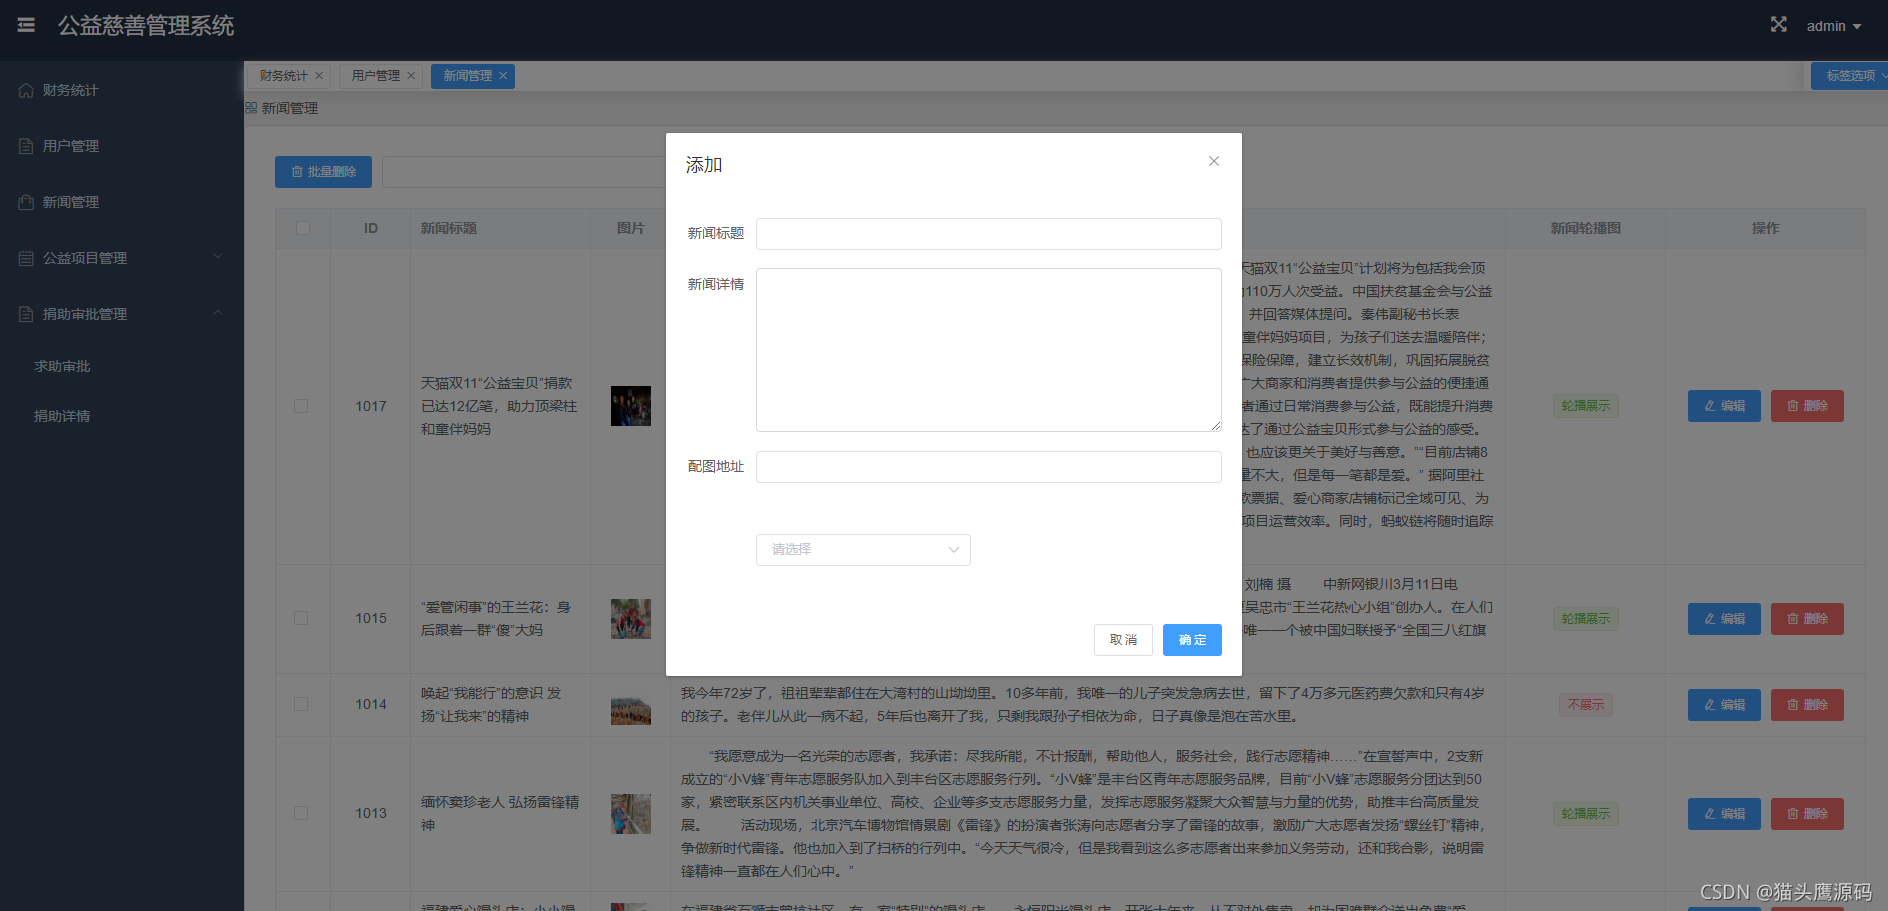This screenshot has height=911, width=1888.
Task: Close the 用户管理 tab
Action: point(411,76)
